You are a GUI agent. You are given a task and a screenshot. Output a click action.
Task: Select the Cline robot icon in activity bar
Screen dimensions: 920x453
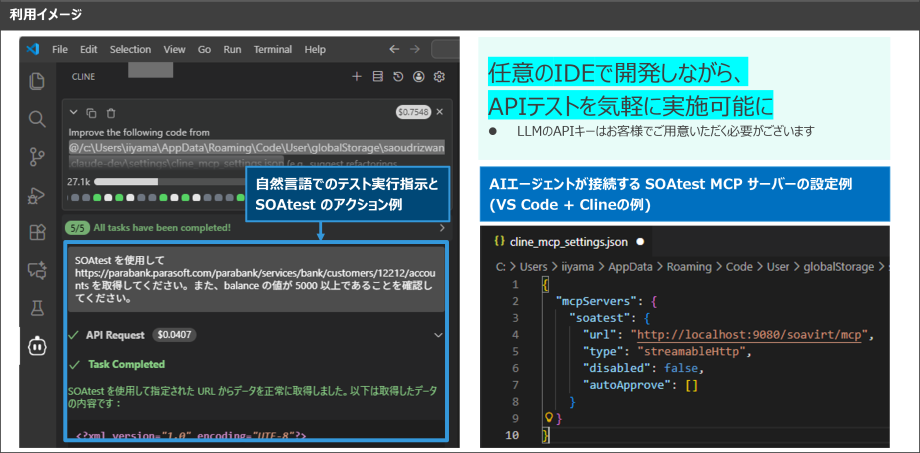(x=37, y=346)
